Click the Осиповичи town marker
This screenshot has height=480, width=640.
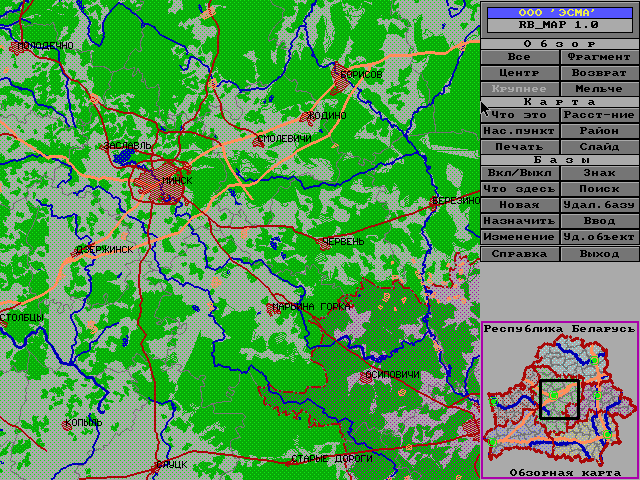coord(365,378)
